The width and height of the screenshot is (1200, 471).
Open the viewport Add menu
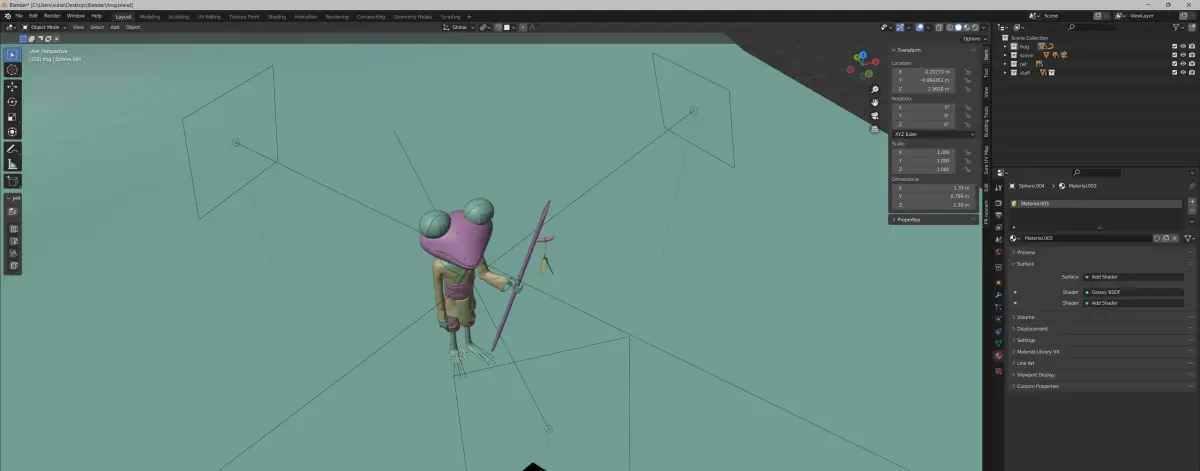click(114, 27)
